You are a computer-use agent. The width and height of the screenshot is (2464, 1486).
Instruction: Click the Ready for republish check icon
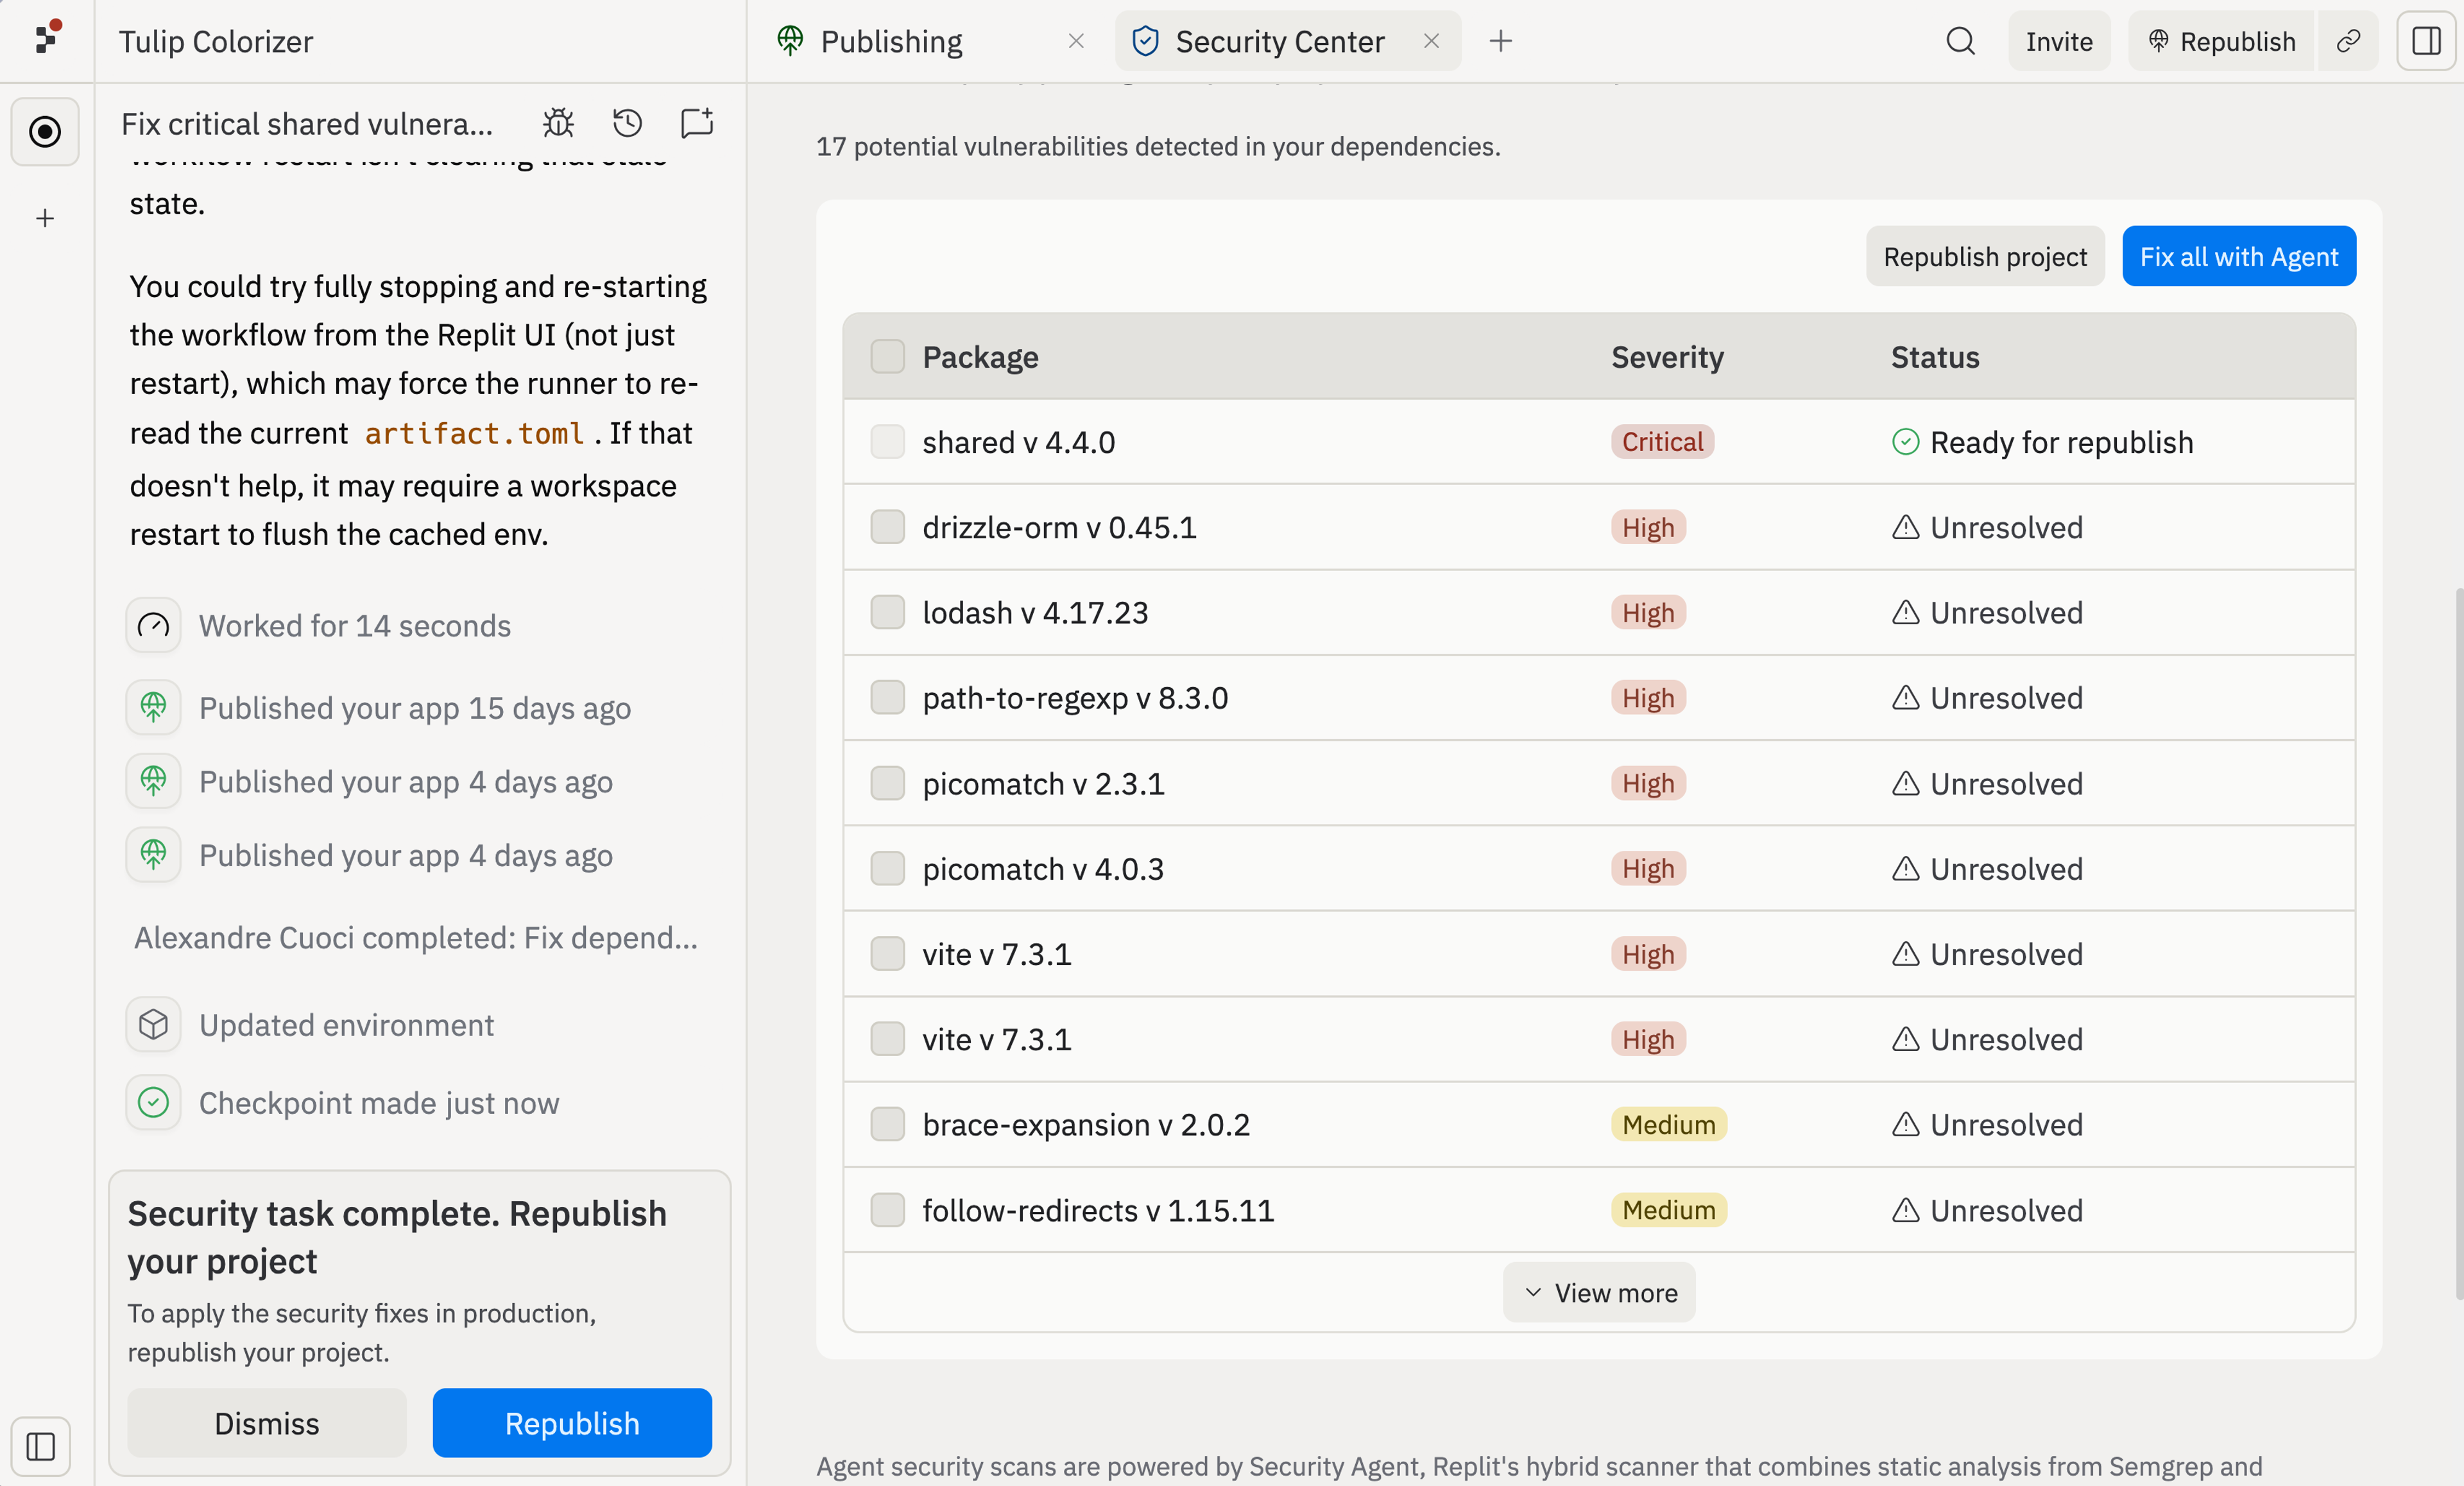point(1905,441)
